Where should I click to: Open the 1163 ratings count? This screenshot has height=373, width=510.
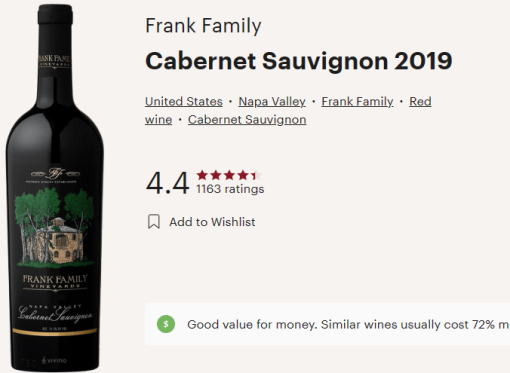[x=230, y=189]
